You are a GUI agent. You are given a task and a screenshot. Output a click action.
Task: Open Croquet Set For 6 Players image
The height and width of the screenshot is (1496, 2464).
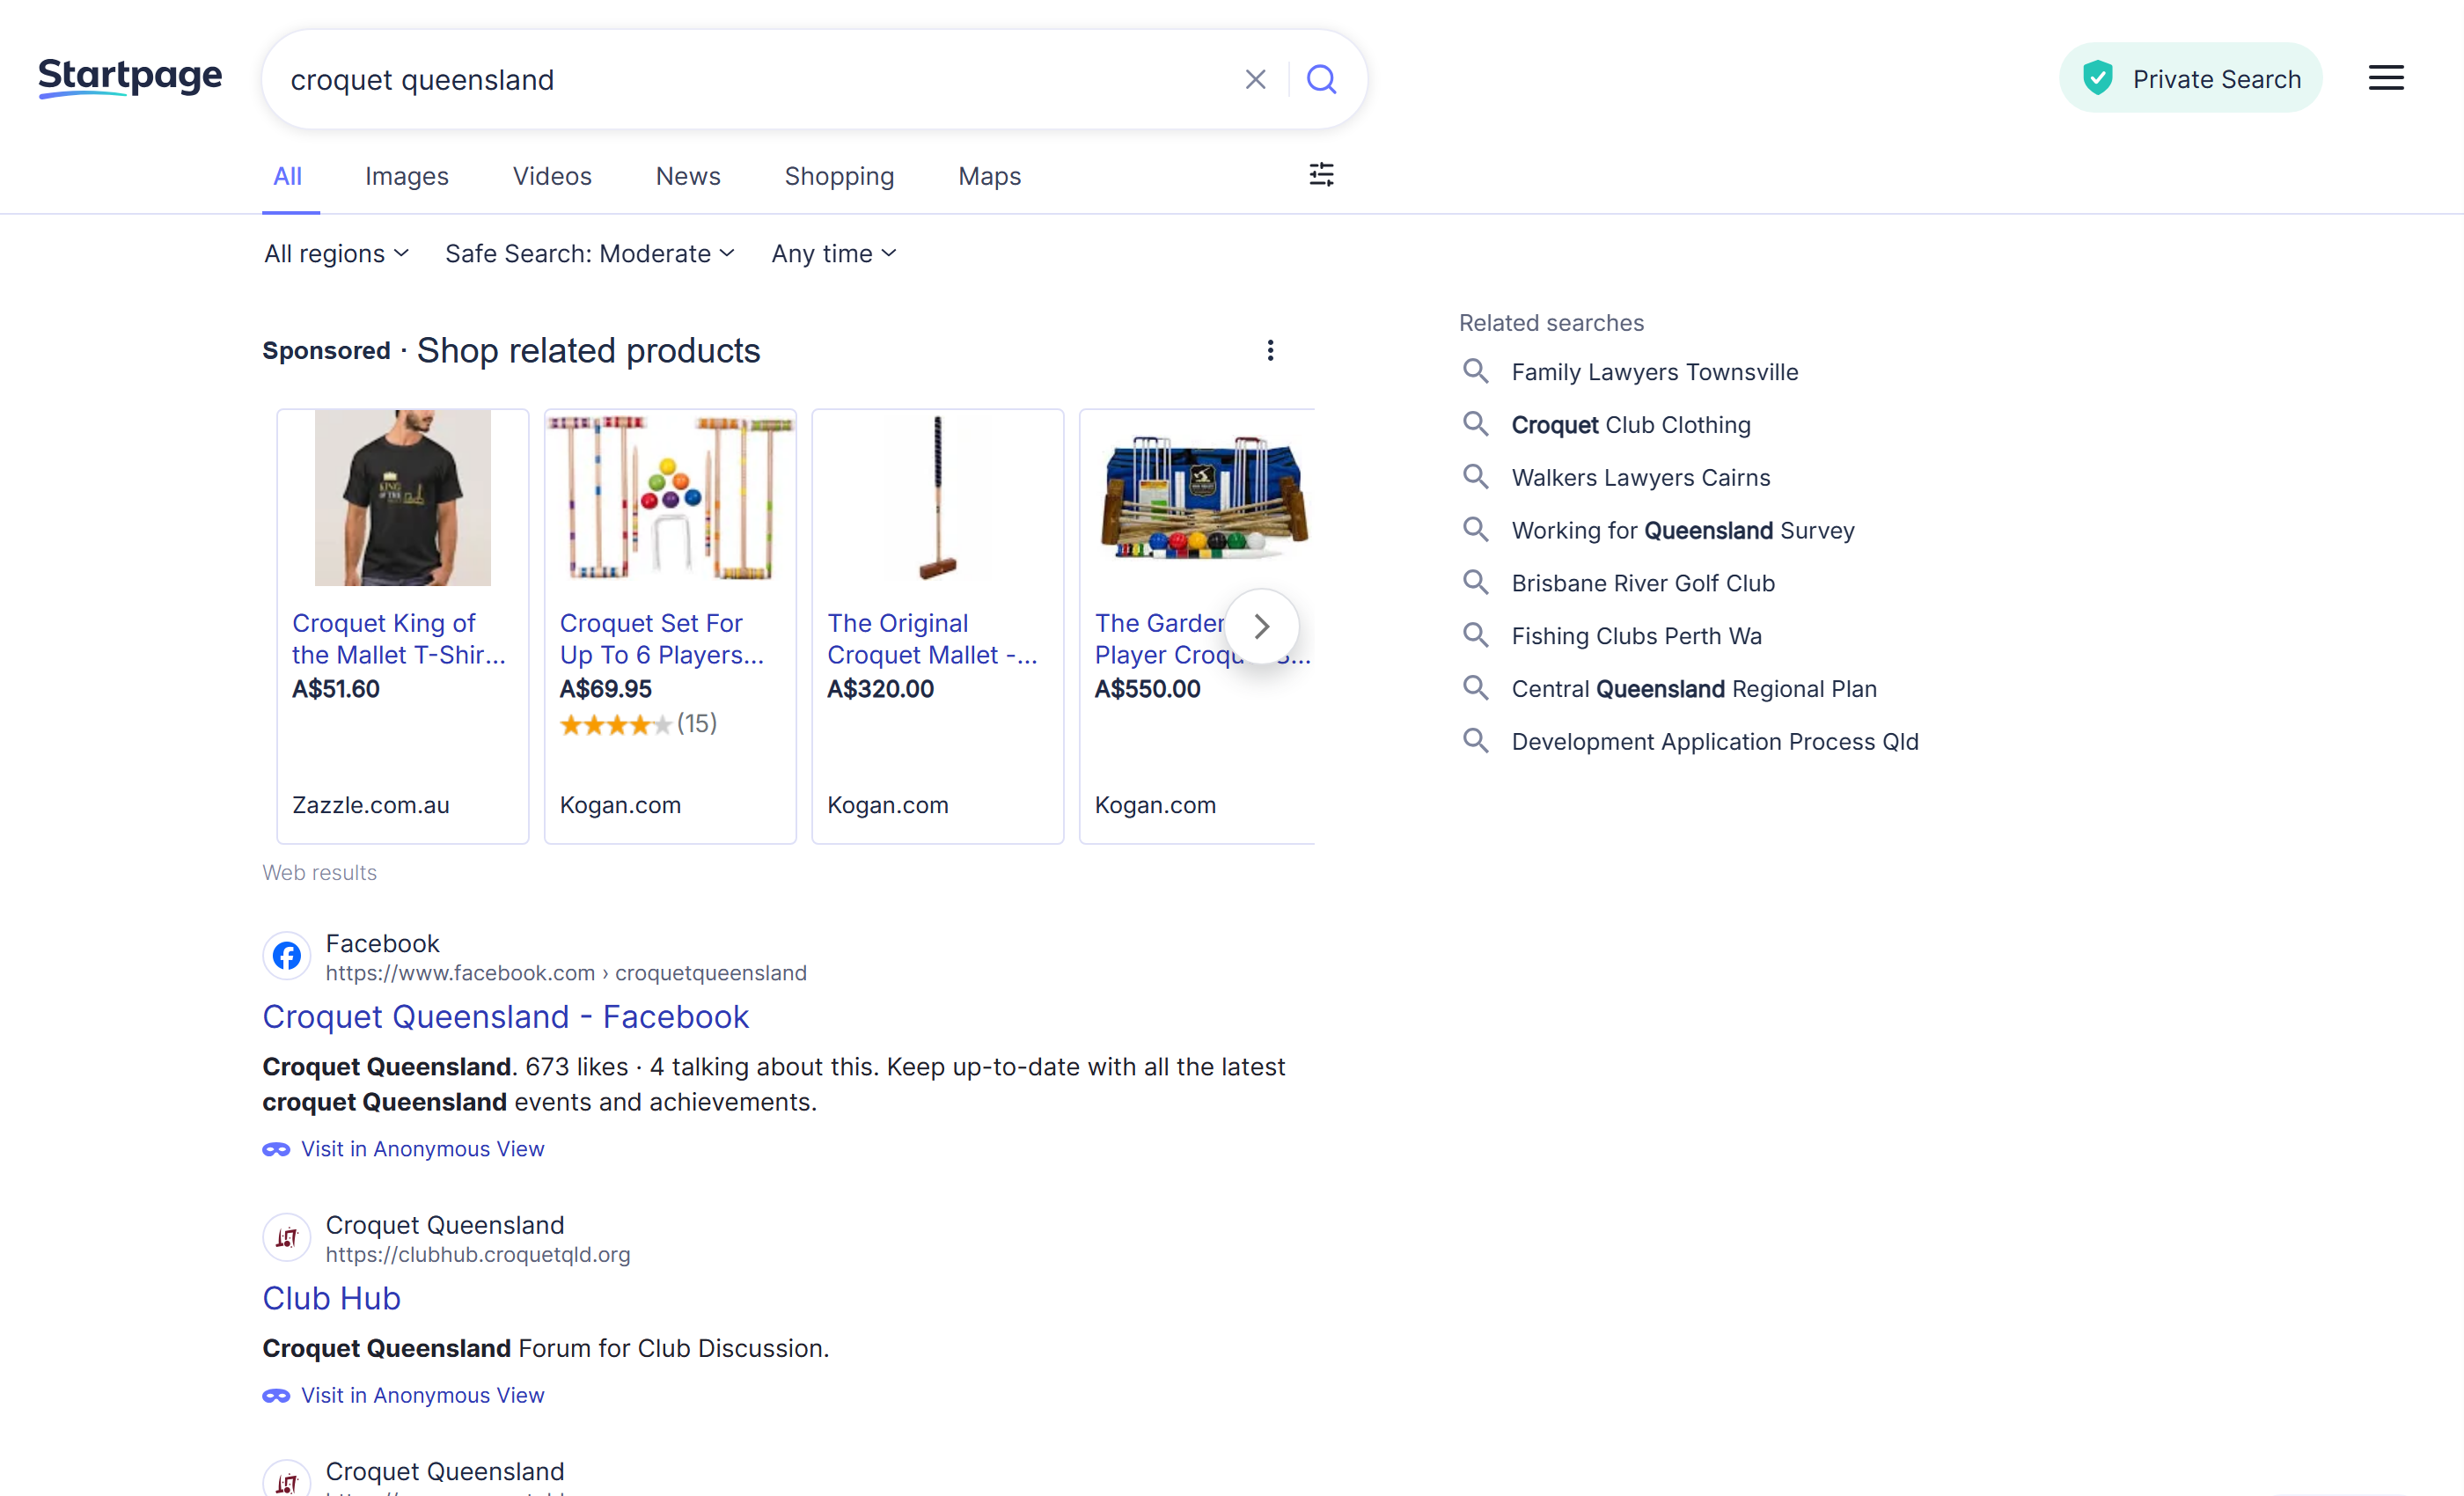pos(670,497)
